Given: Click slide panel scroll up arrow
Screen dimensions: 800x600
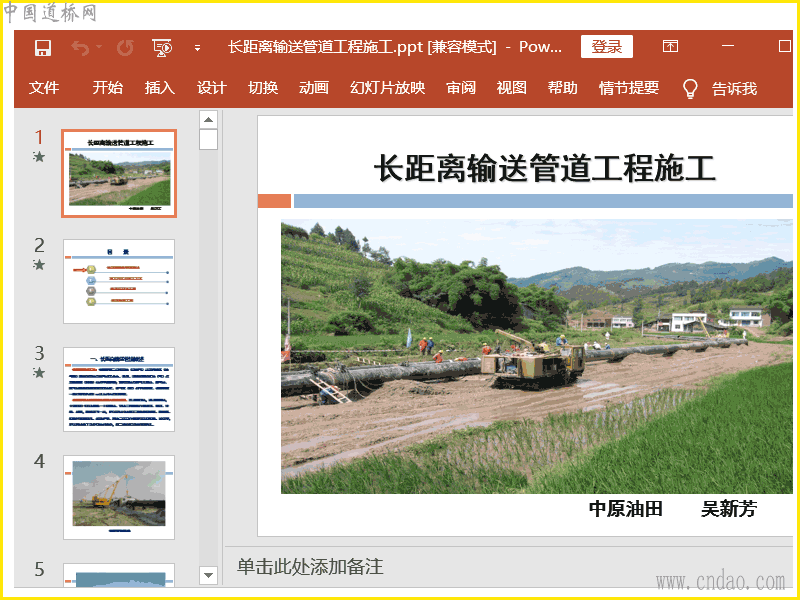Looking at the screenshot, I should [208, 119].
